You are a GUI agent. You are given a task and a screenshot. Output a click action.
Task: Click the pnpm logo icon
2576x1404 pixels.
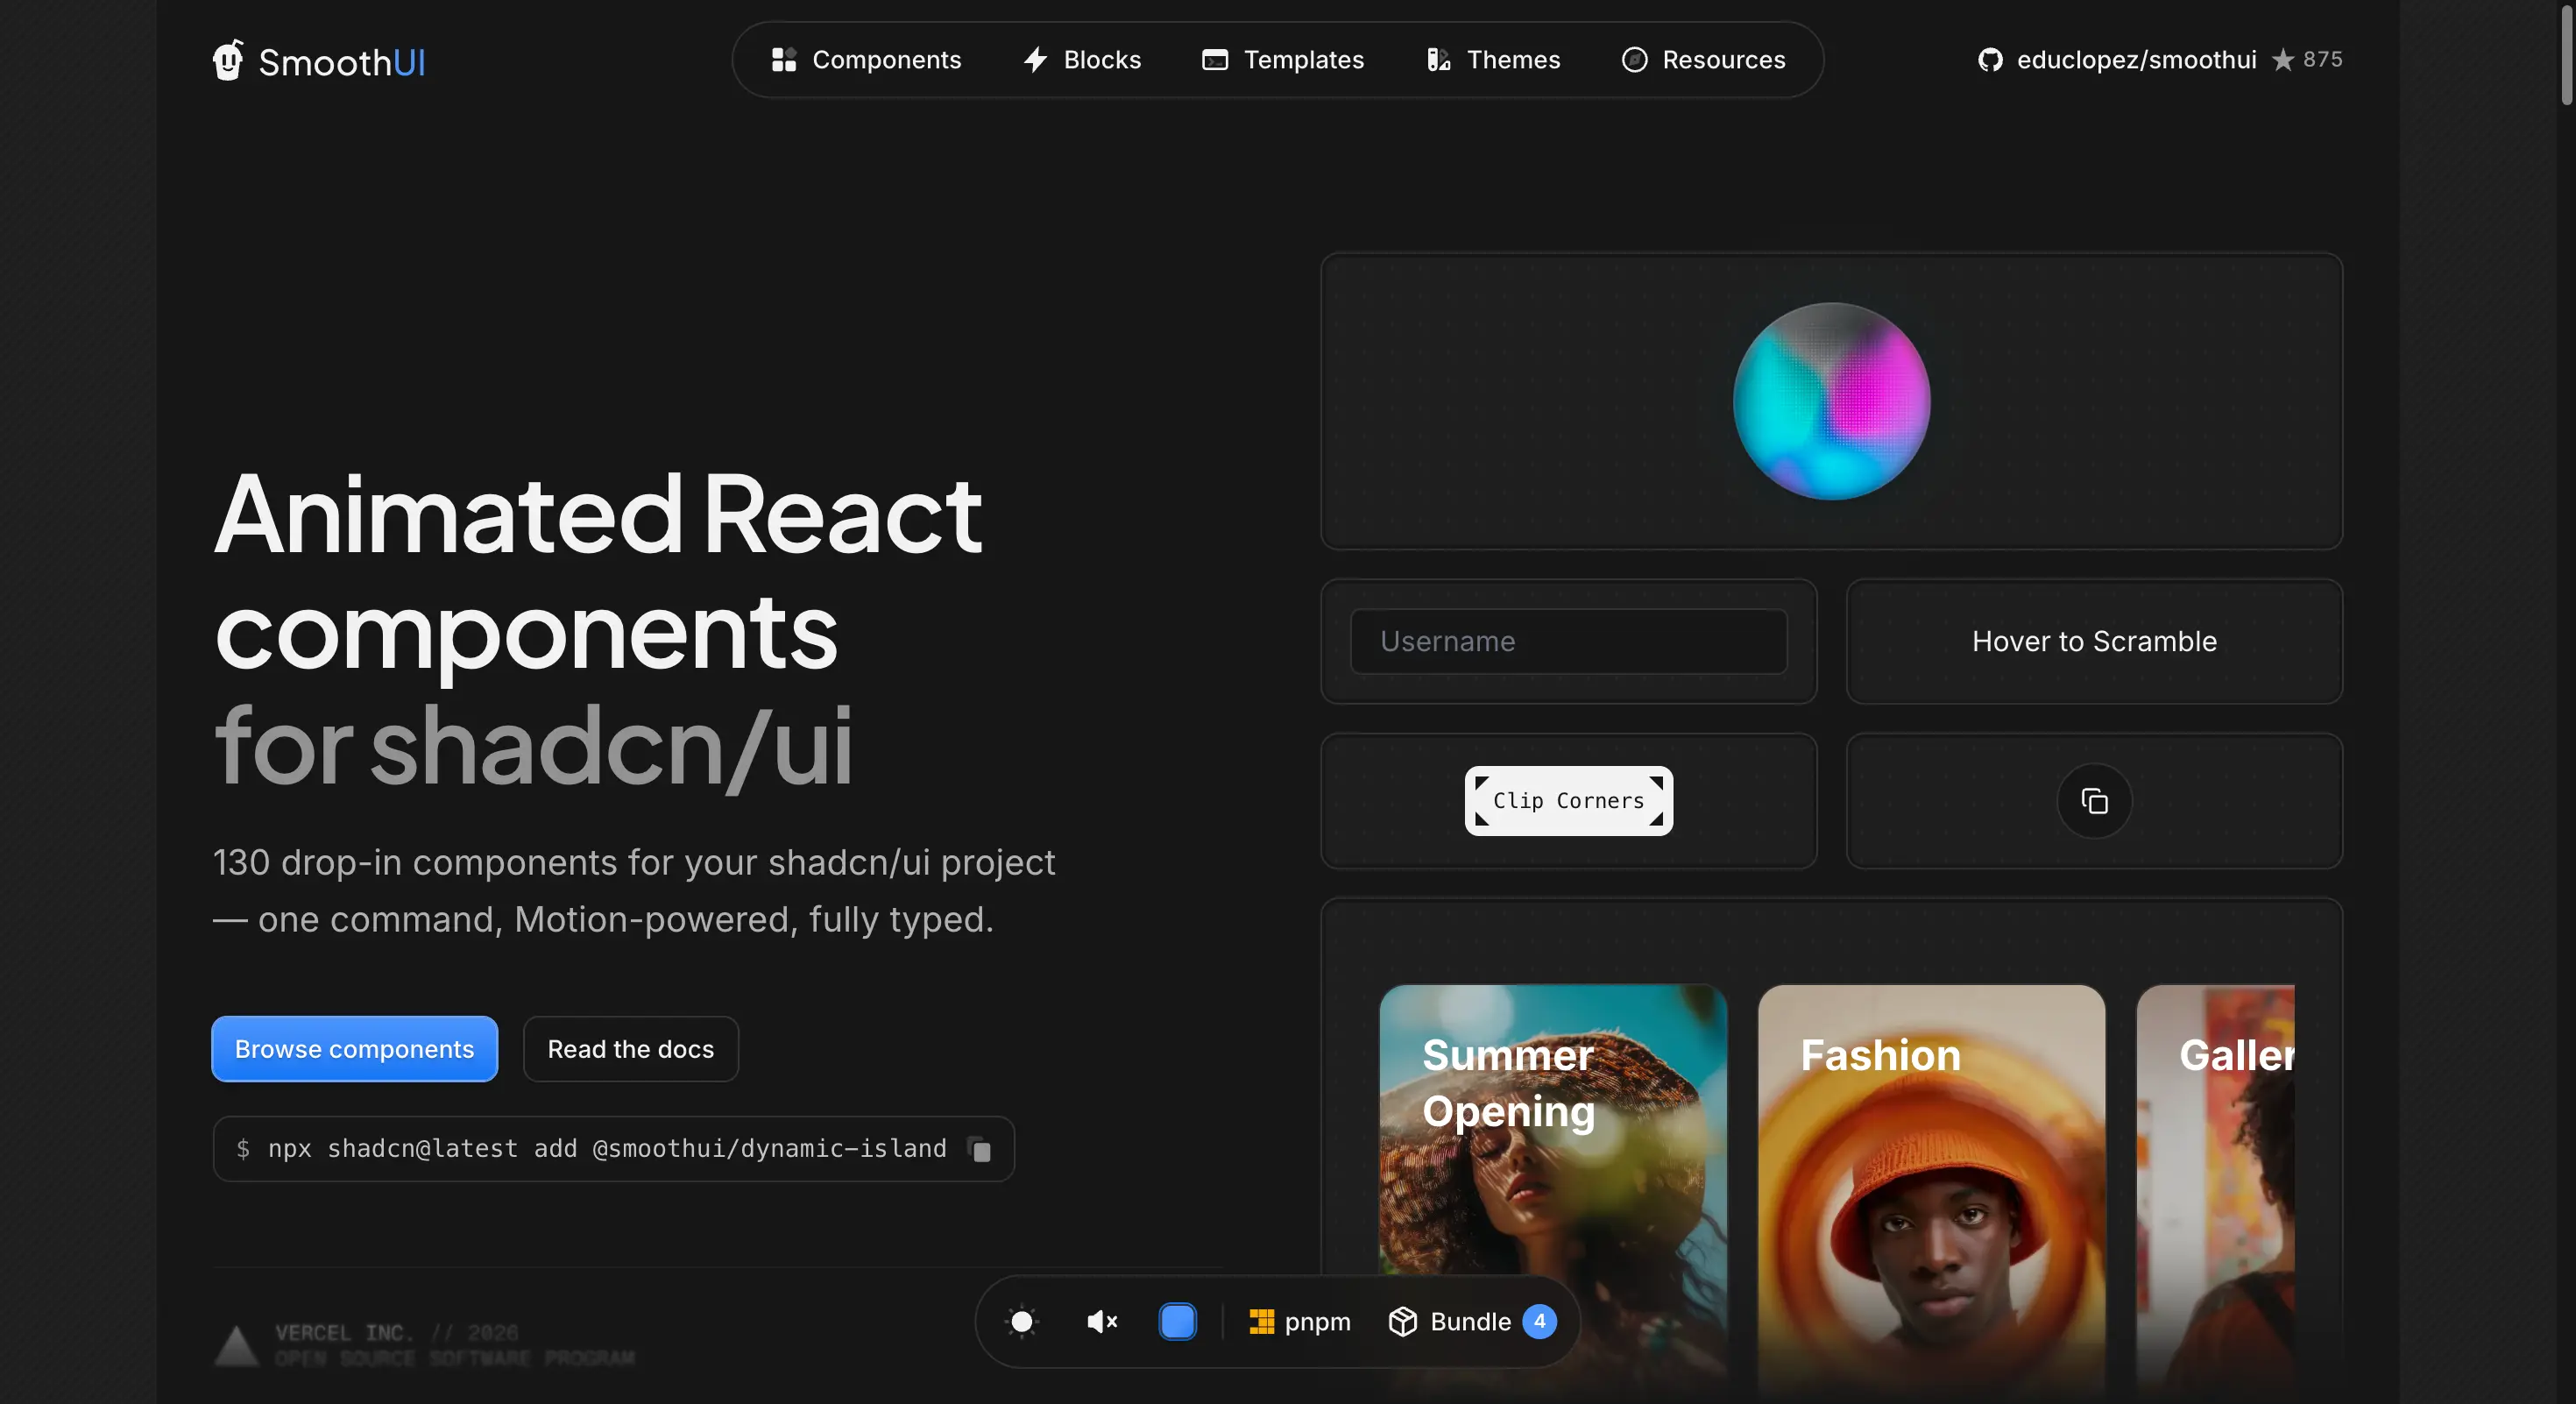[x=1261, y=1322]
